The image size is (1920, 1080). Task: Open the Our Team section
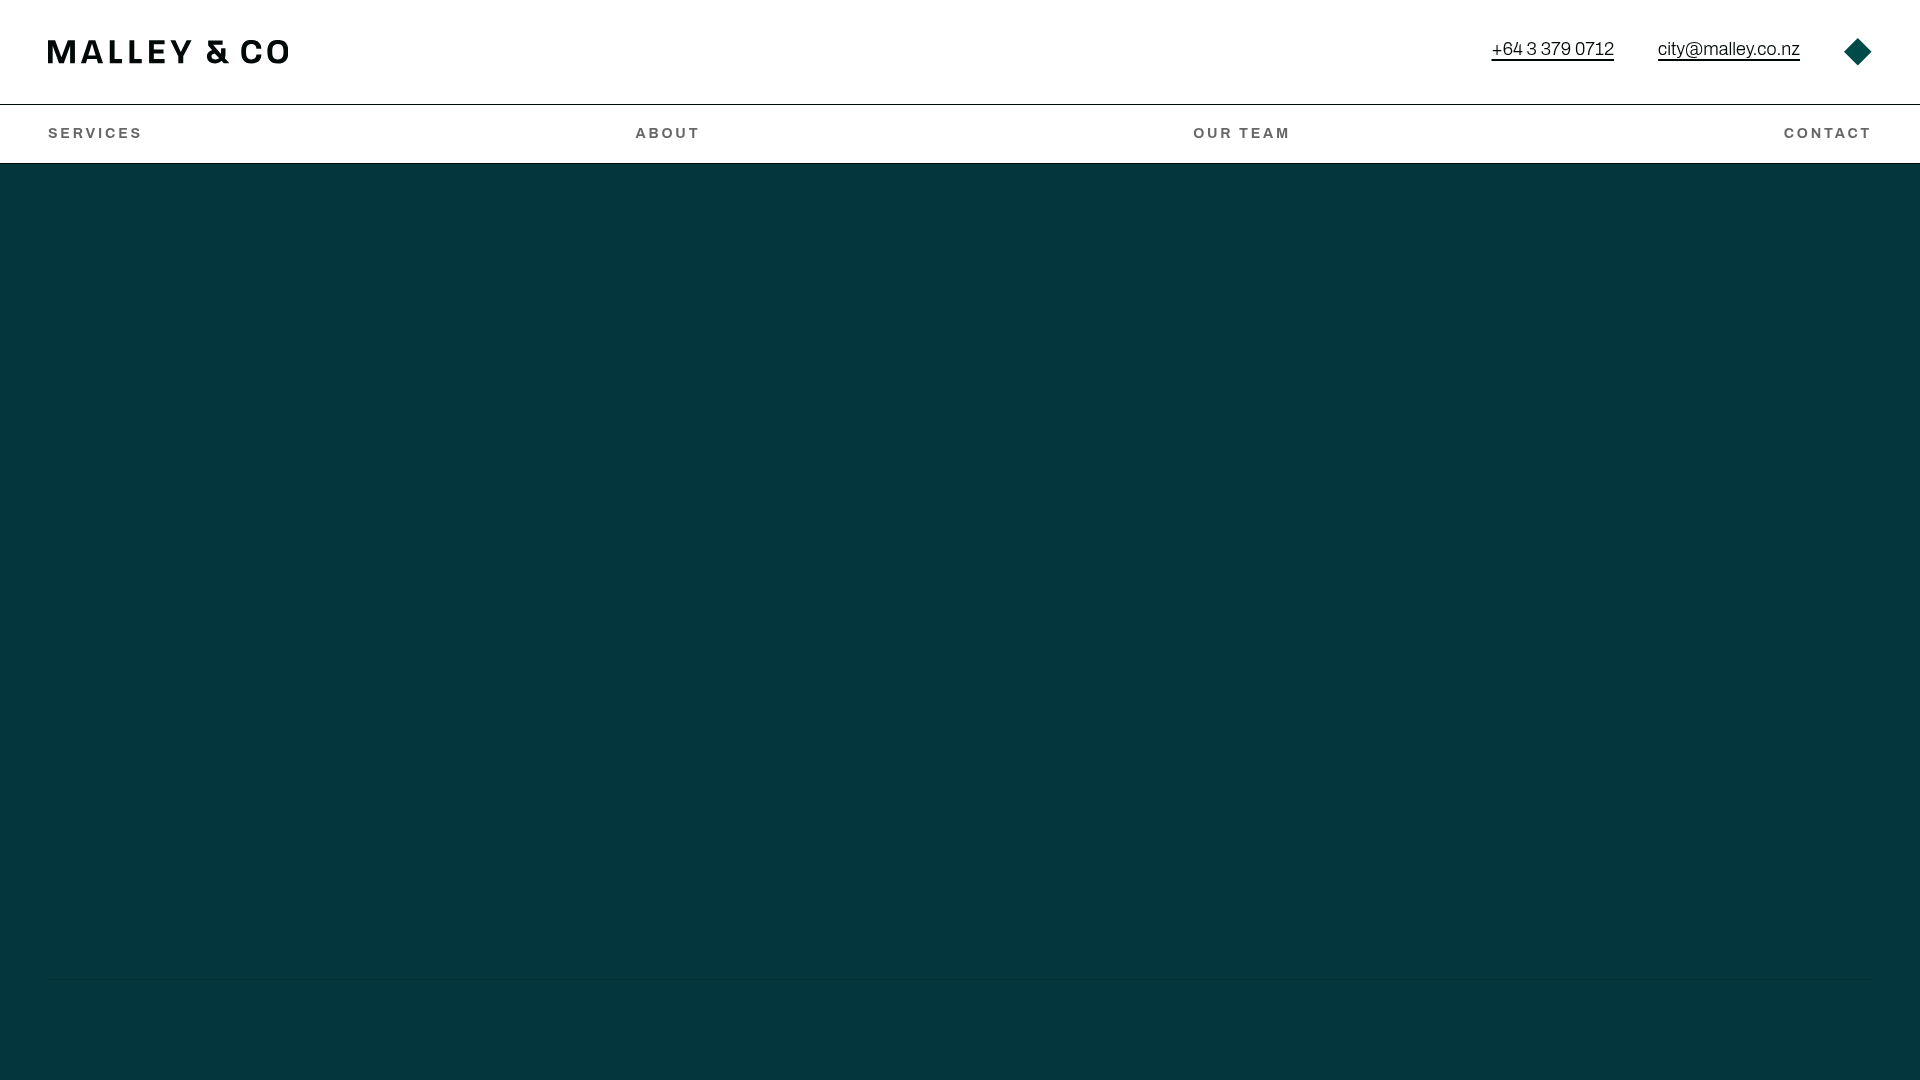pyautogui.click(x=1241, y=133)
